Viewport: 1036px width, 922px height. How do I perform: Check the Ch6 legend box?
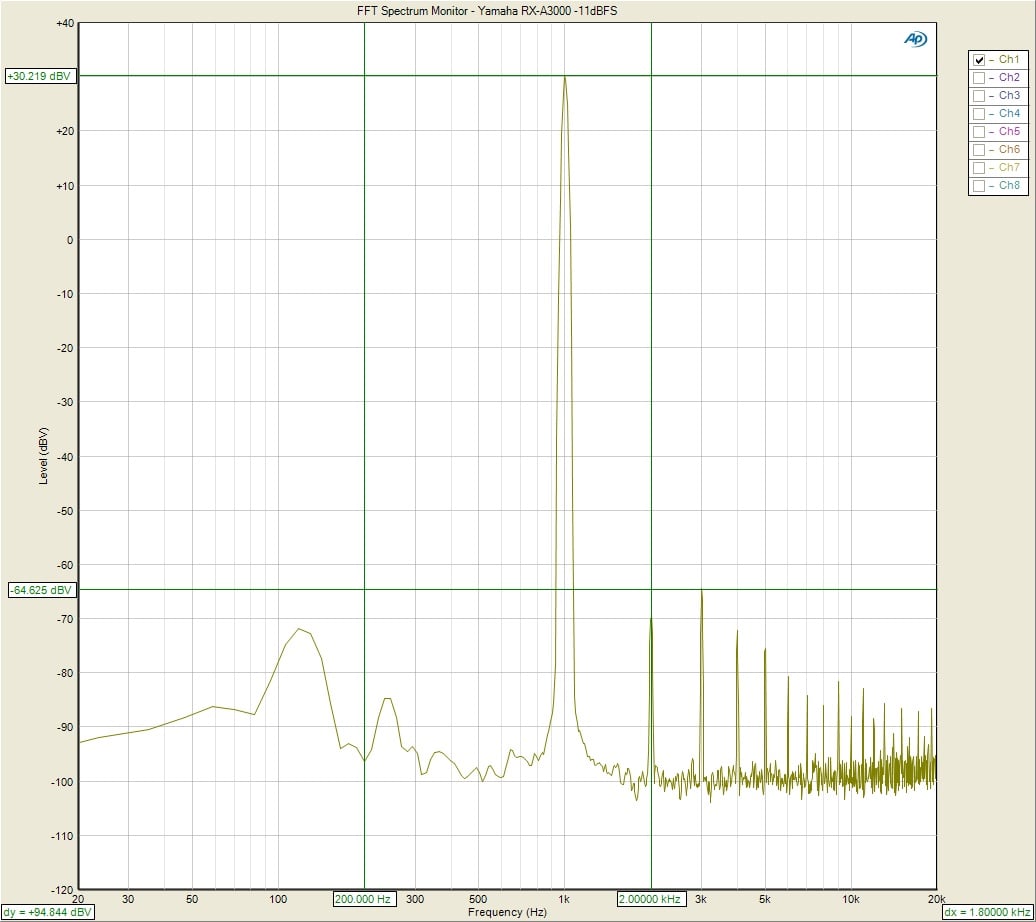pyautogui.click(x=979, y=150)
